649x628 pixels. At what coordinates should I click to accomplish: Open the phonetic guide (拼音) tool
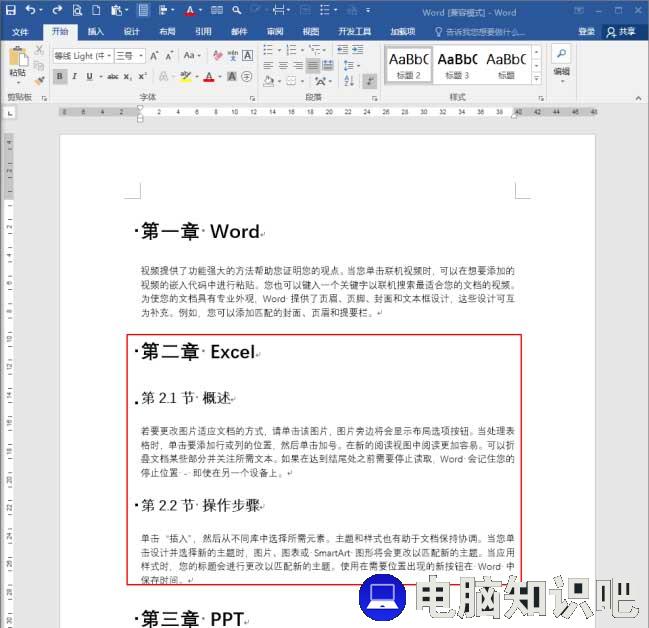[233, 55]
